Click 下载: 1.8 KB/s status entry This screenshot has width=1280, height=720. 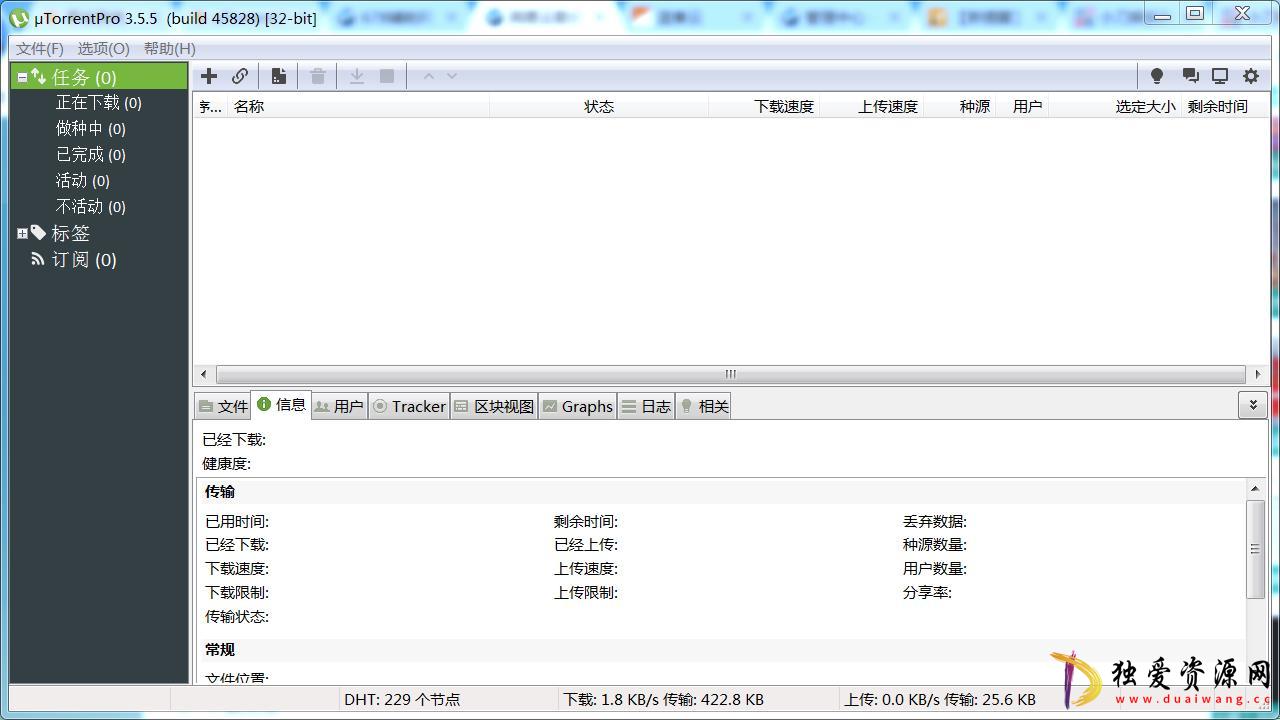(663, 699)
